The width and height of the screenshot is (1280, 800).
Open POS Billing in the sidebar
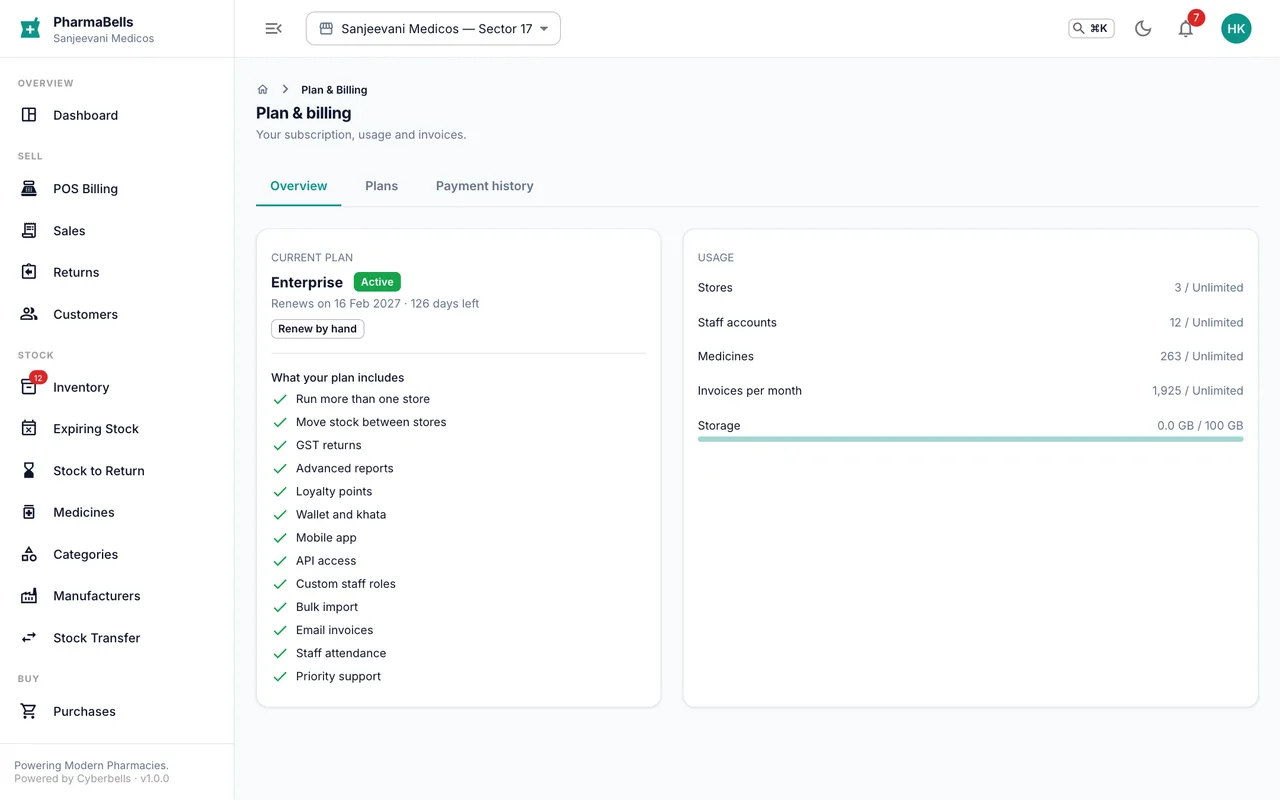coord(117,189)
